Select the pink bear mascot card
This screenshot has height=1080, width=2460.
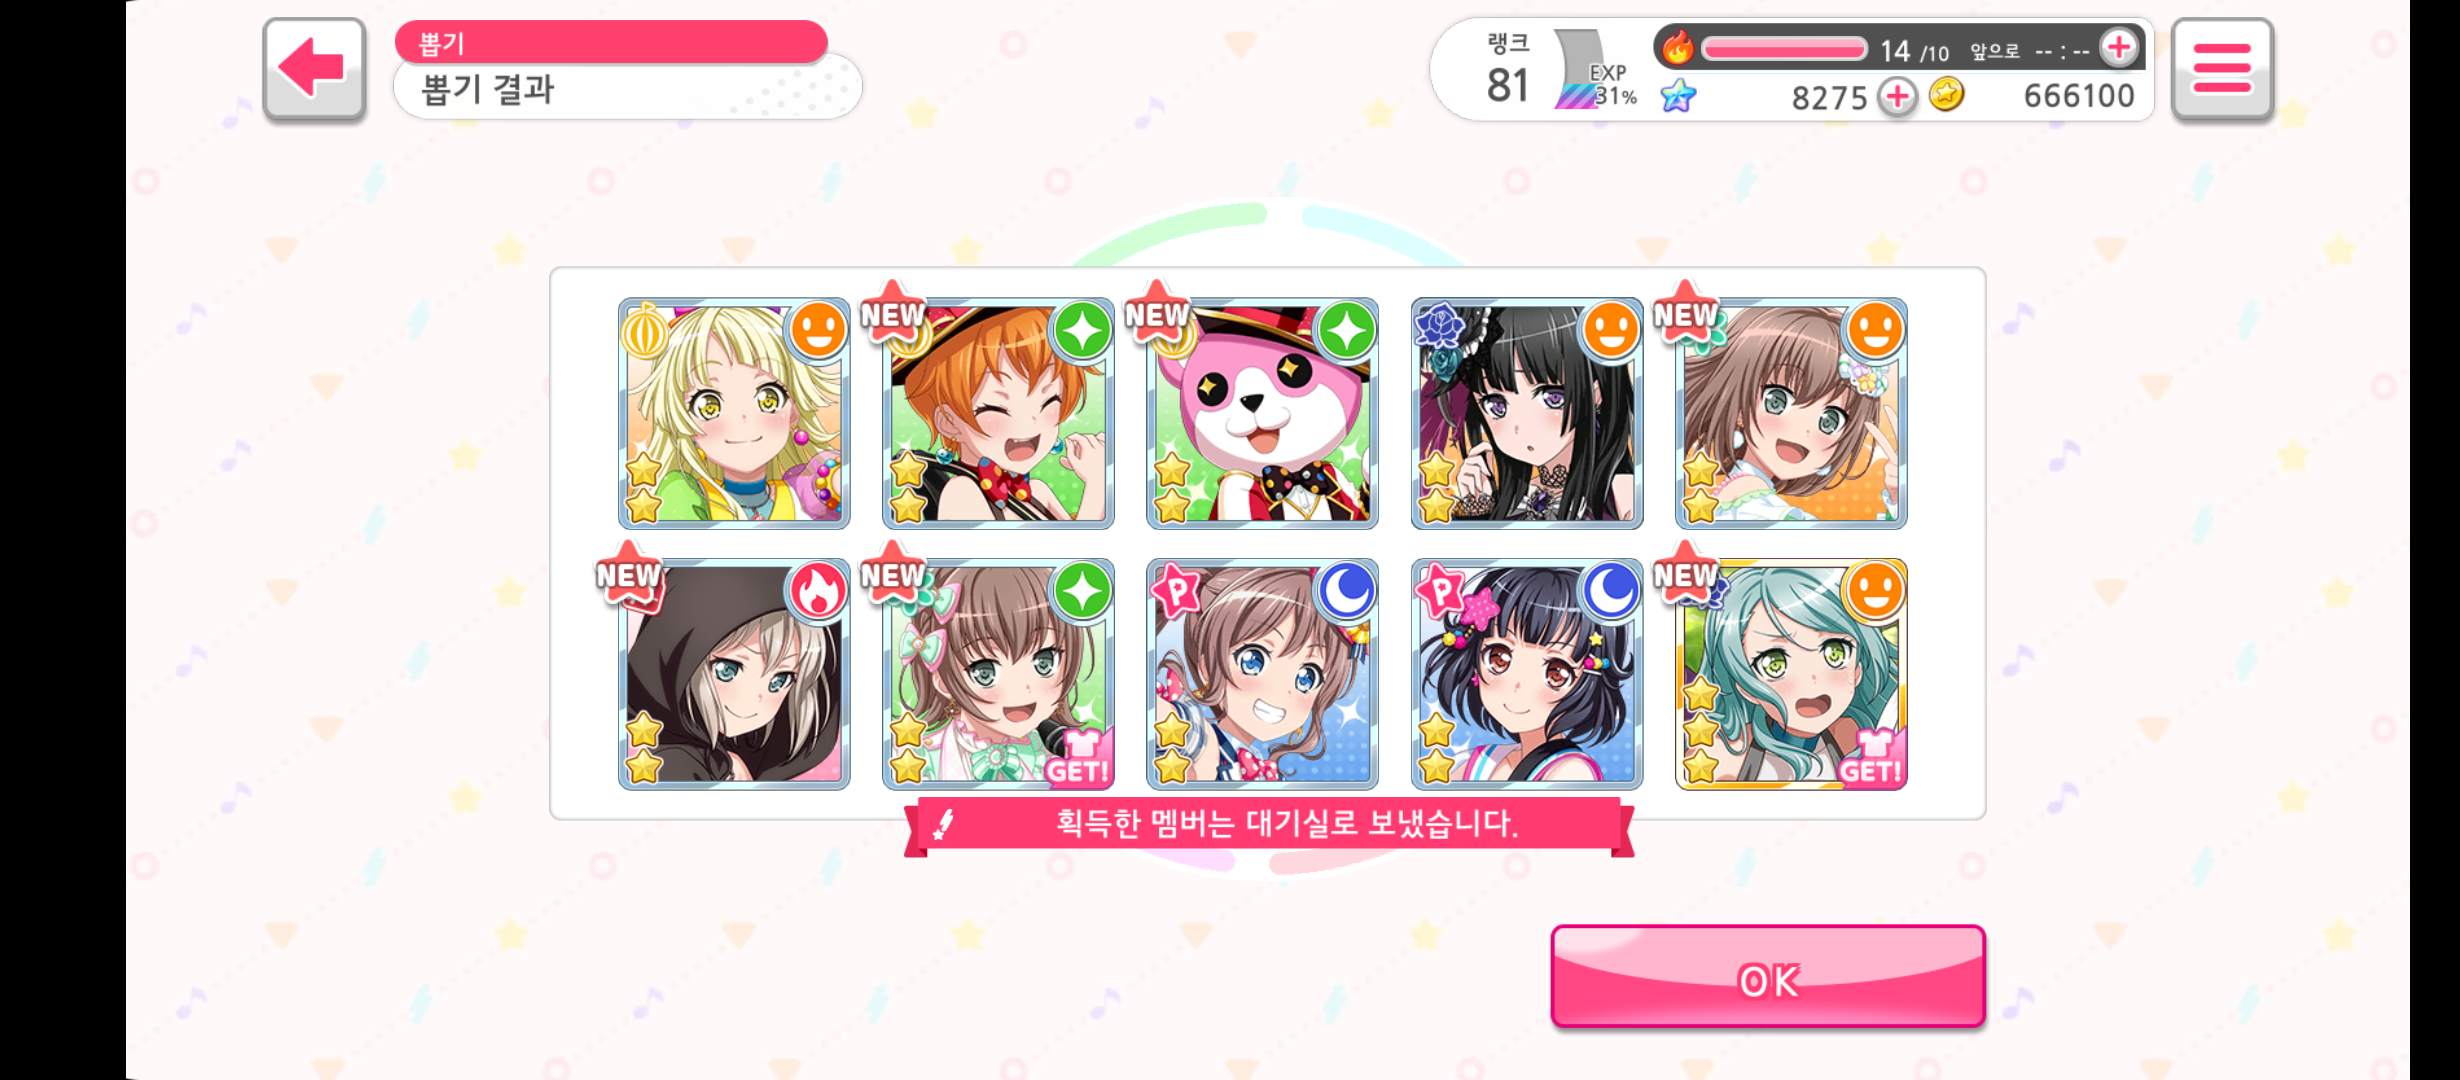pos(1262,413)
